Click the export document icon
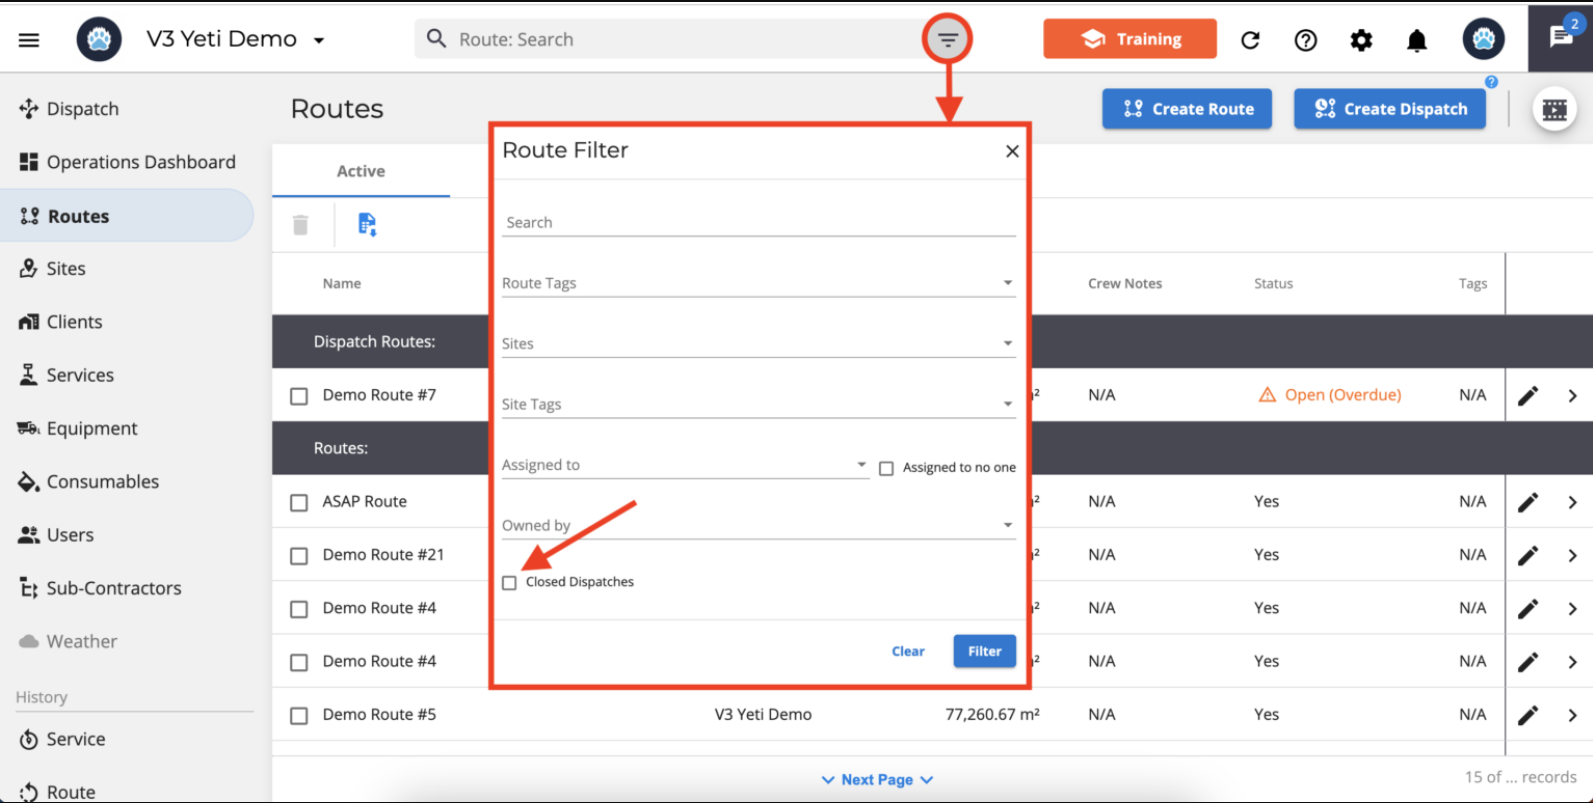This screenshot has height=803, width=1593. click(x=367, y=225)
